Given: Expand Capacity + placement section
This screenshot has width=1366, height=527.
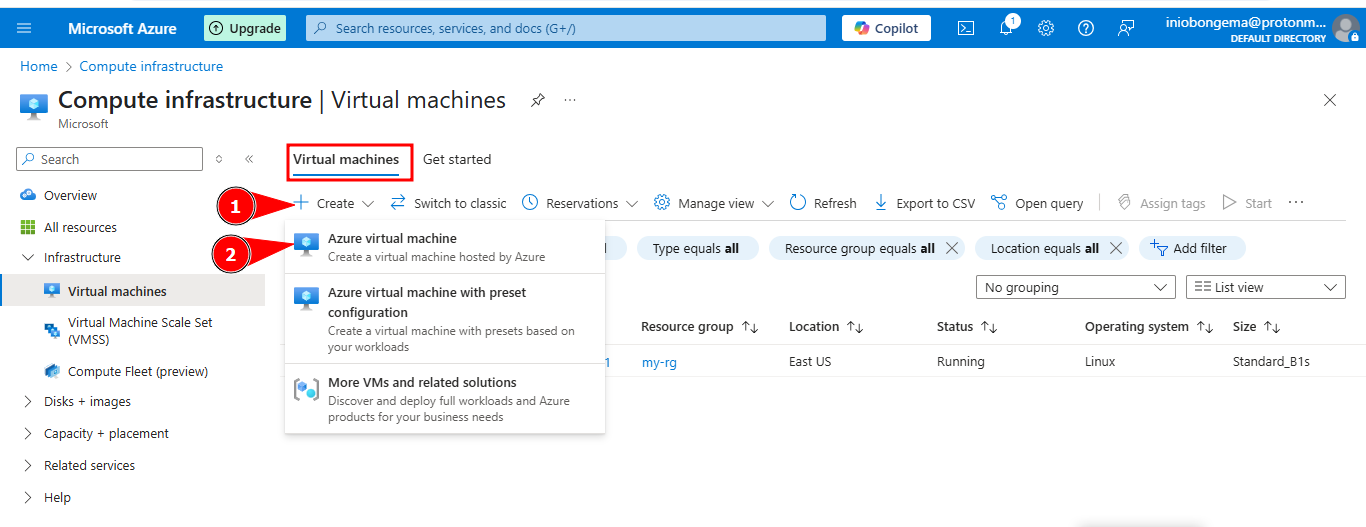Looking at the screenshot, I should [x=27, y=433].
